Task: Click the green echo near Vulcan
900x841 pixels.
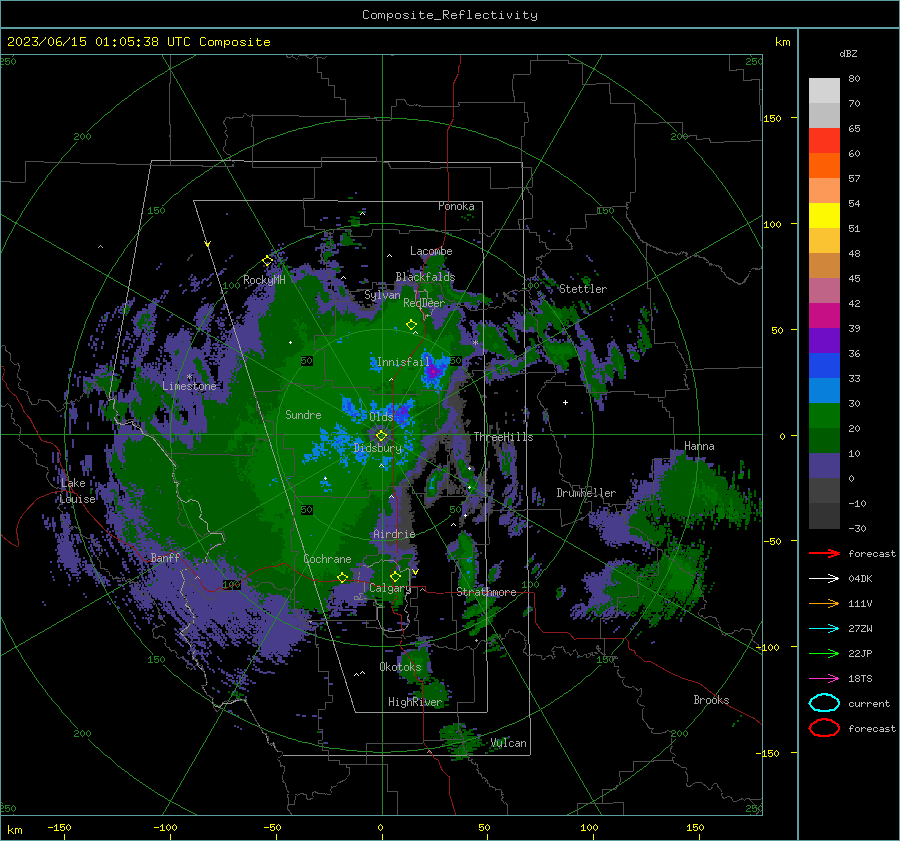Action: (x=460, y=739)
